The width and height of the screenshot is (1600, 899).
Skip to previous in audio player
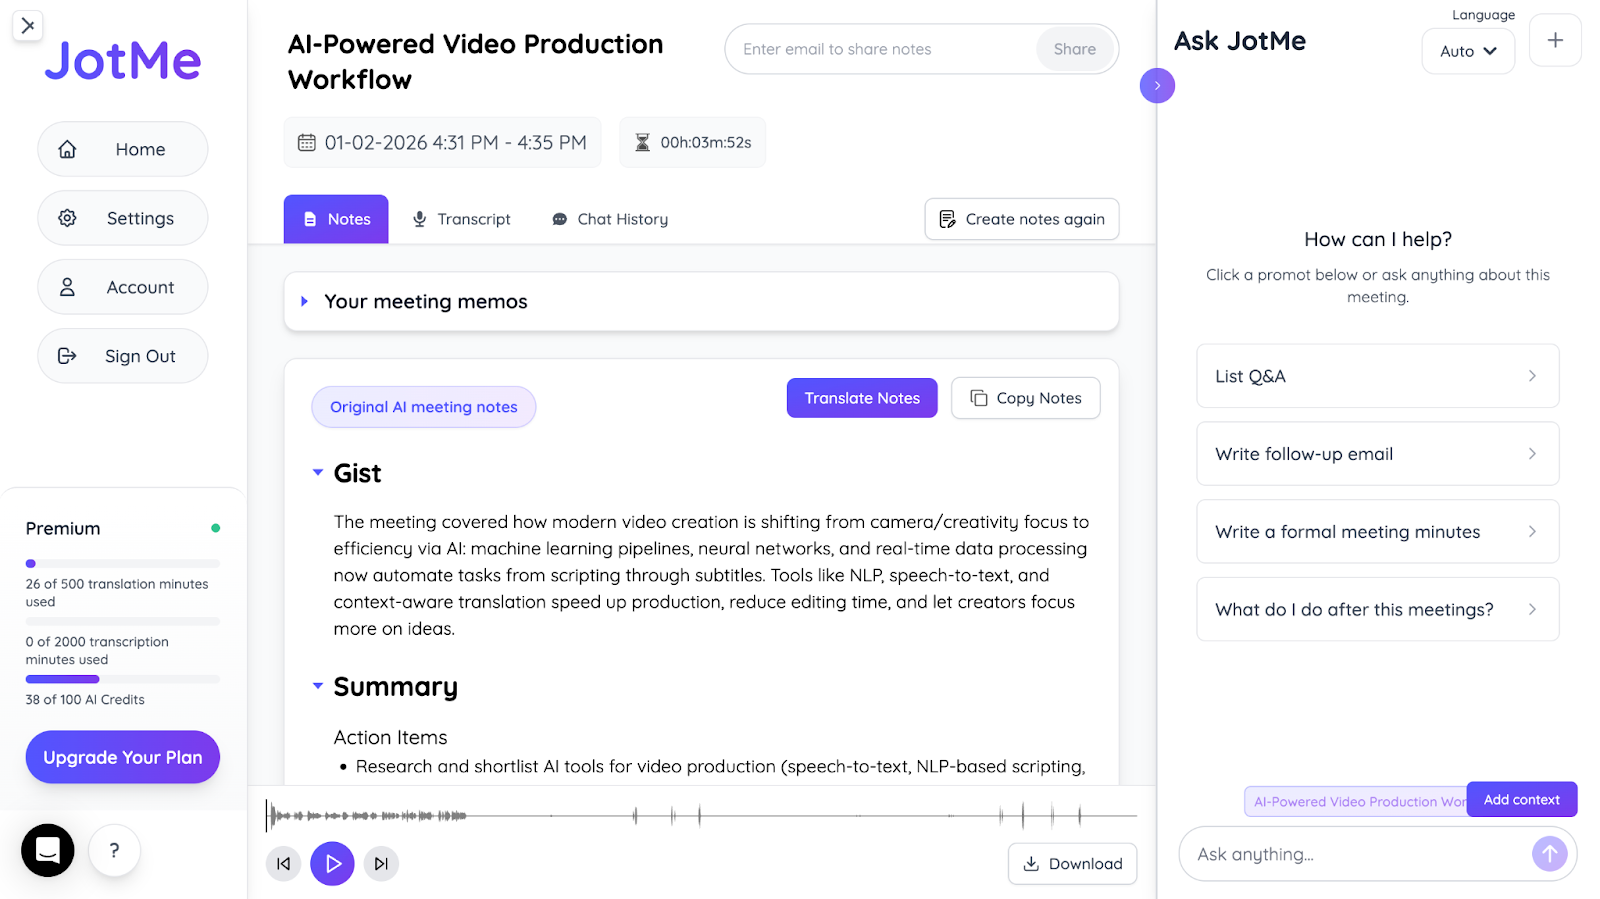coord(284,863)
